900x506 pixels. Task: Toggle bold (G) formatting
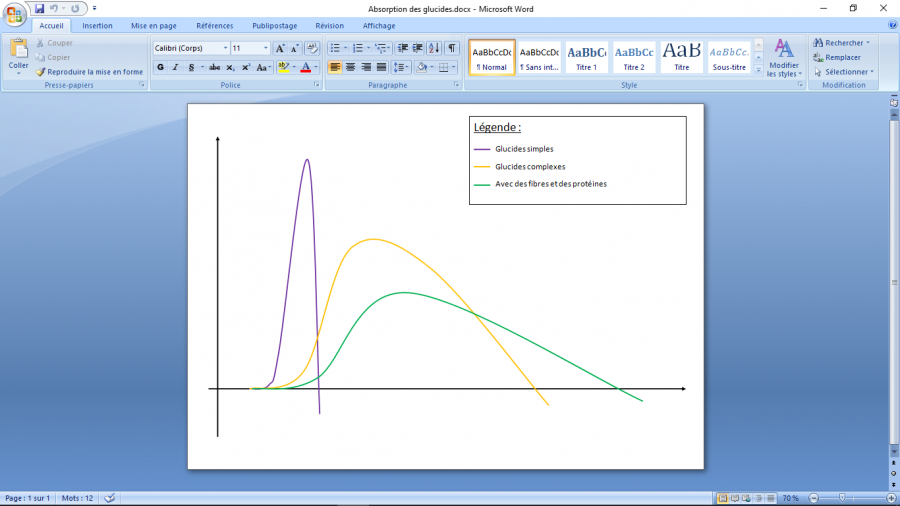tap(160, 67)
